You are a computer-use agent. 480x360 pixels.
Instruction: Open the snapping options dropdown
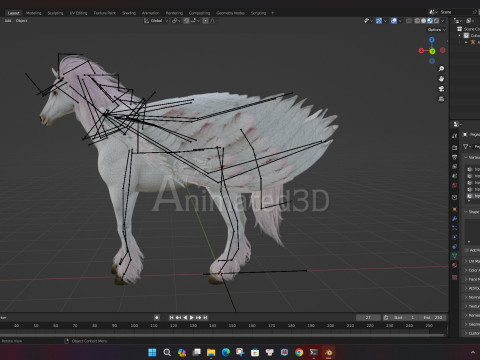pyautogui.click(x=194, y=21)
